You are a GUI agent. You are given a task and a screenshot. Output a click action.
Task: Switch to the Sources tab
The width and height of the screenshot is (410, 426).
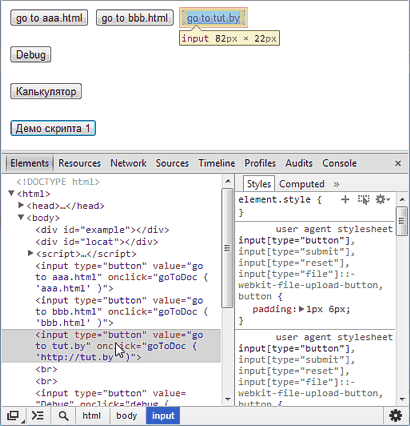click(172, 163)
